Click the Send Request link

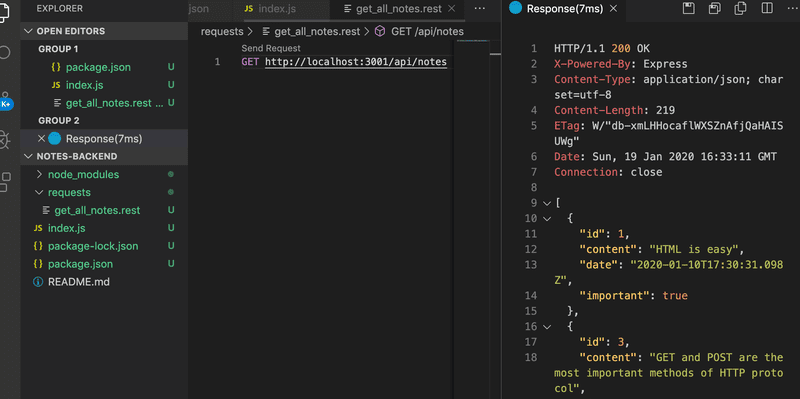pos(271,48)
